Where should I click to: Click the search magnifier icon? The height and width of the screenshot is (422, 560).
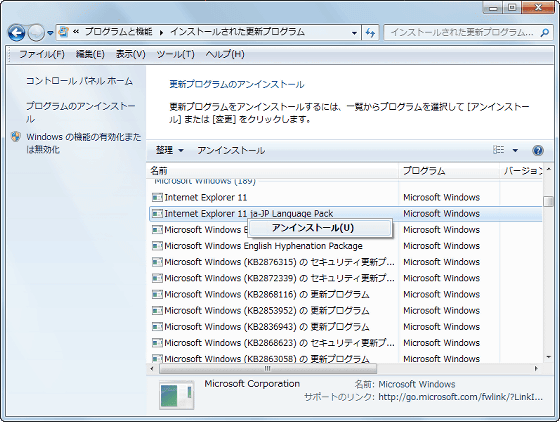tap(545, 32)
